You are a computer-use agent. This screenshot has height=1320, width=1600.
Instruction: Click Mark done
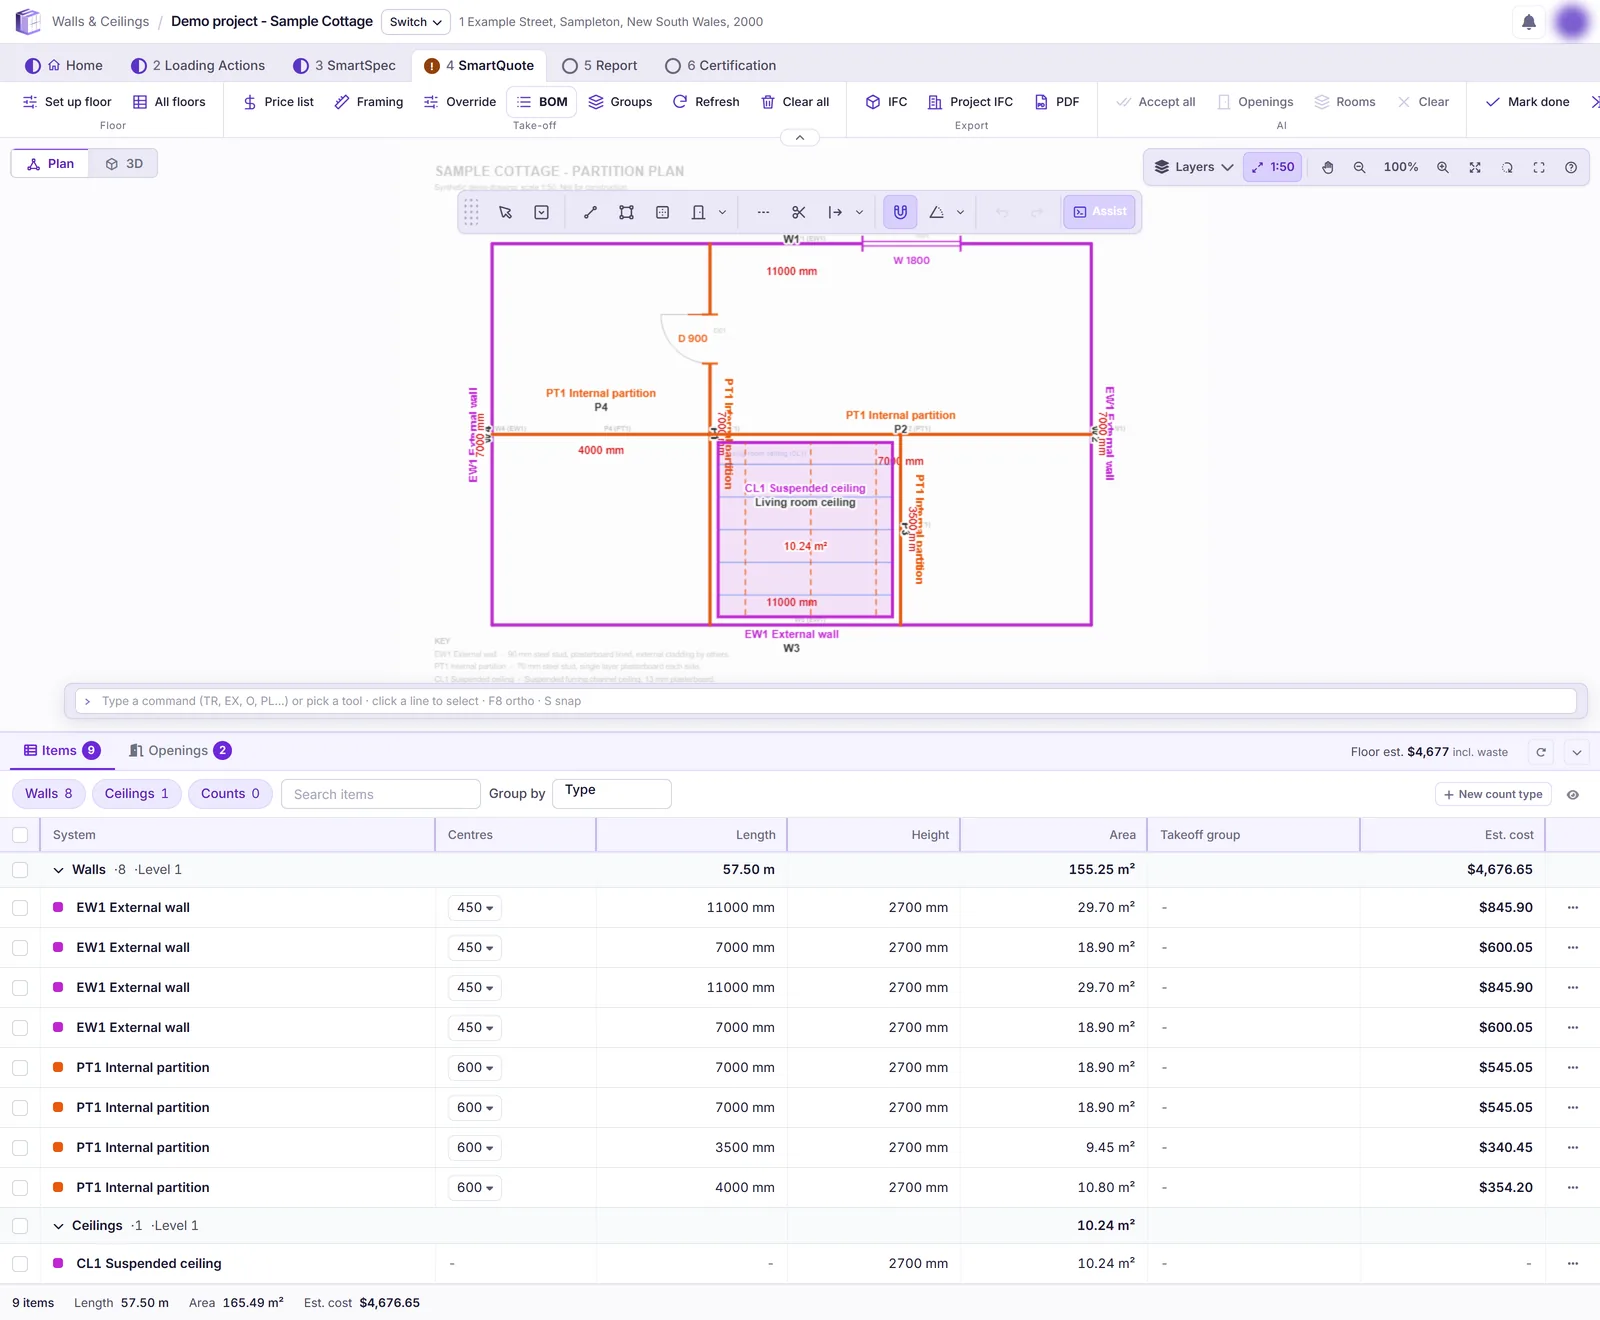point(1527,102)
